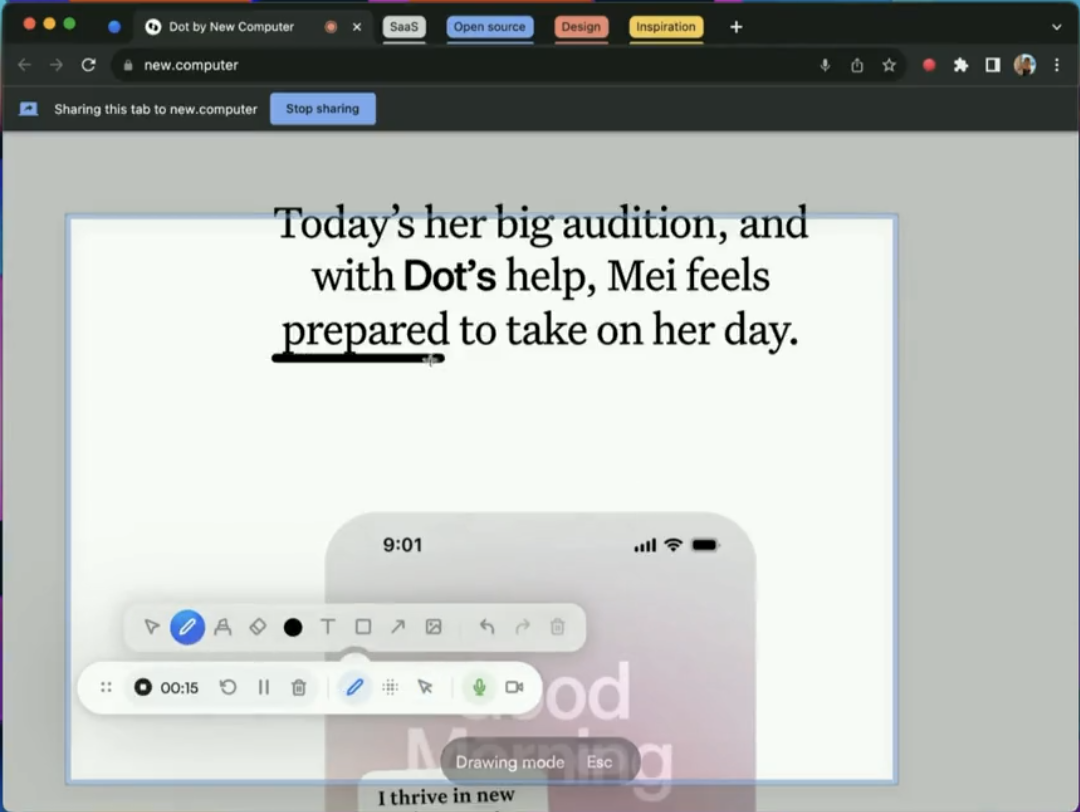Screen dimensions: 1080x812
Task: Open the red recording extension icon
Action: pyautogui.click(x=929, y=65)
